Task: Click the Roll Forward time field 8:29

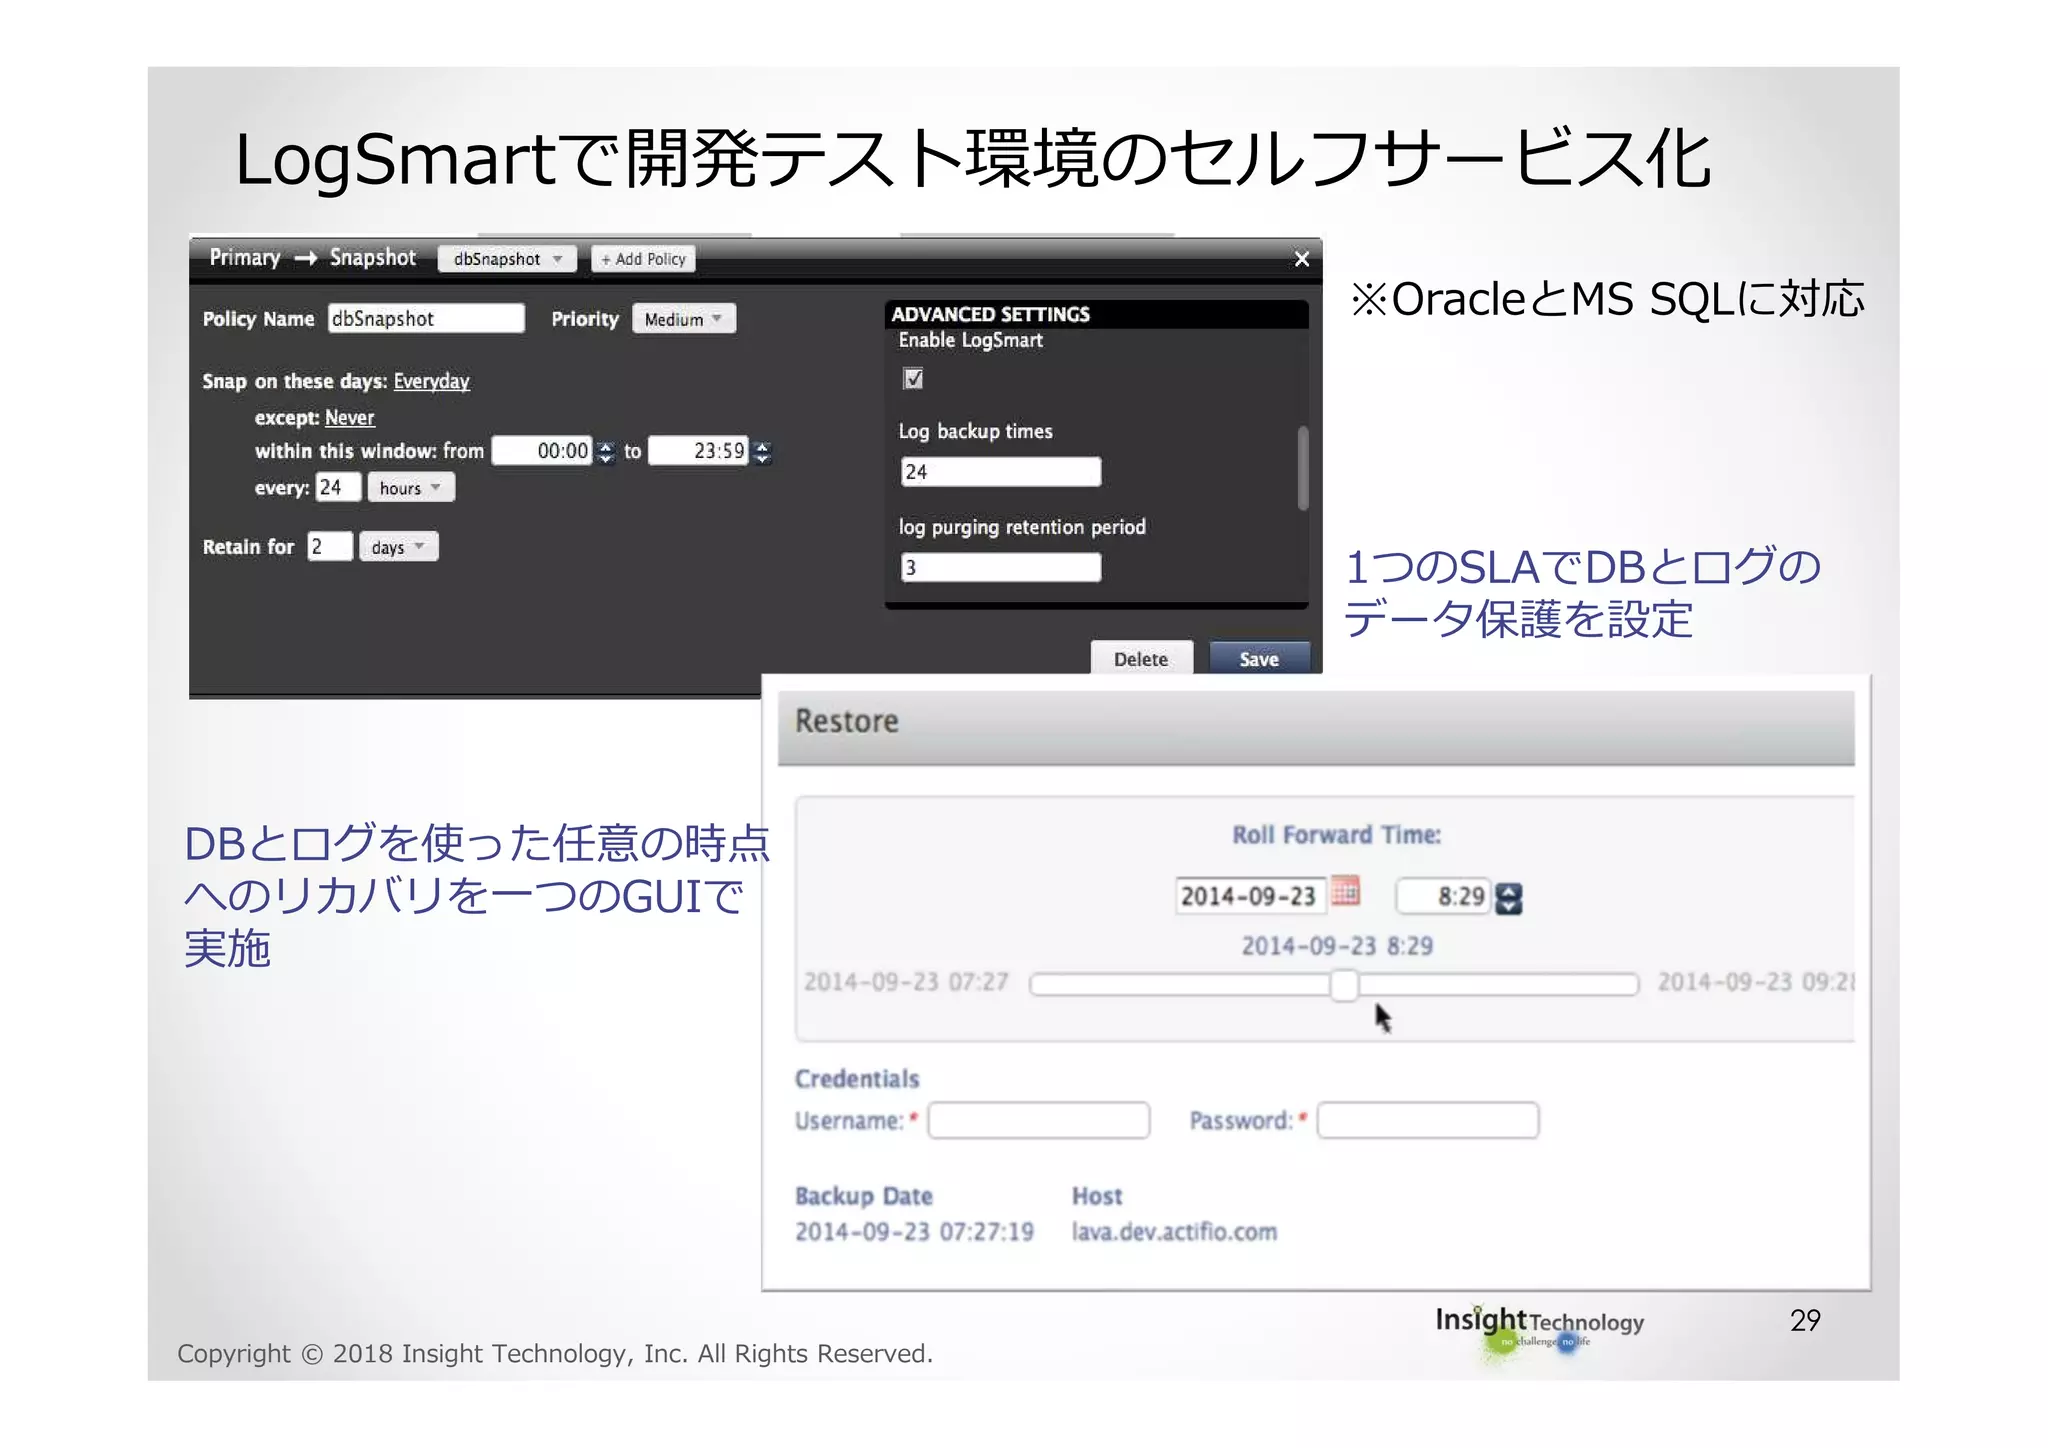Action: click(1443, 896)
